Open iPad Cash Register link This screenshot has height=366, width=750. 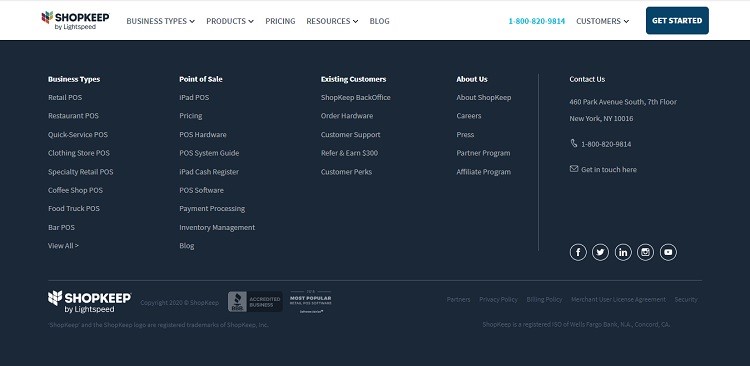tap(209, 172)
